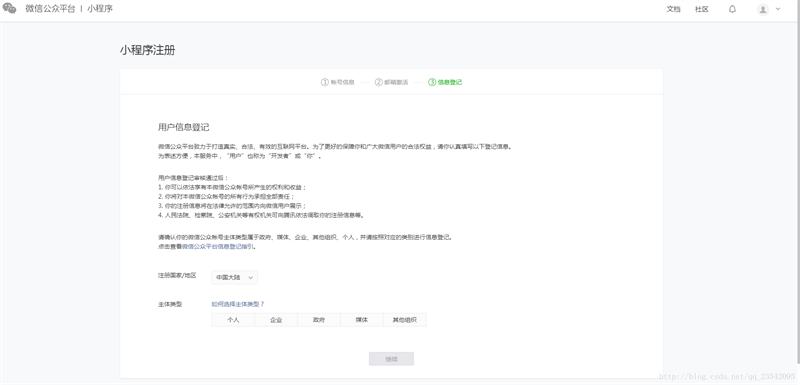Viewport: 800px width, 385px height.
Task: Select 企业 as subject type
Action: pos(276,320)
